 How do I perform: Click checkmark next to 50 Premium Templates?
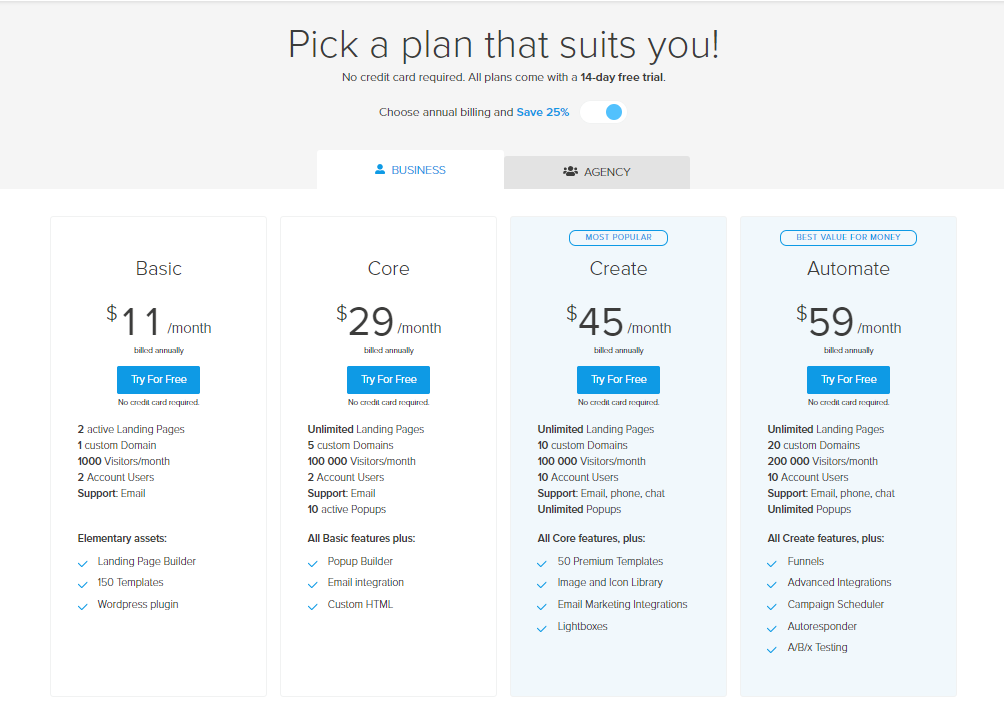[542, 564]
